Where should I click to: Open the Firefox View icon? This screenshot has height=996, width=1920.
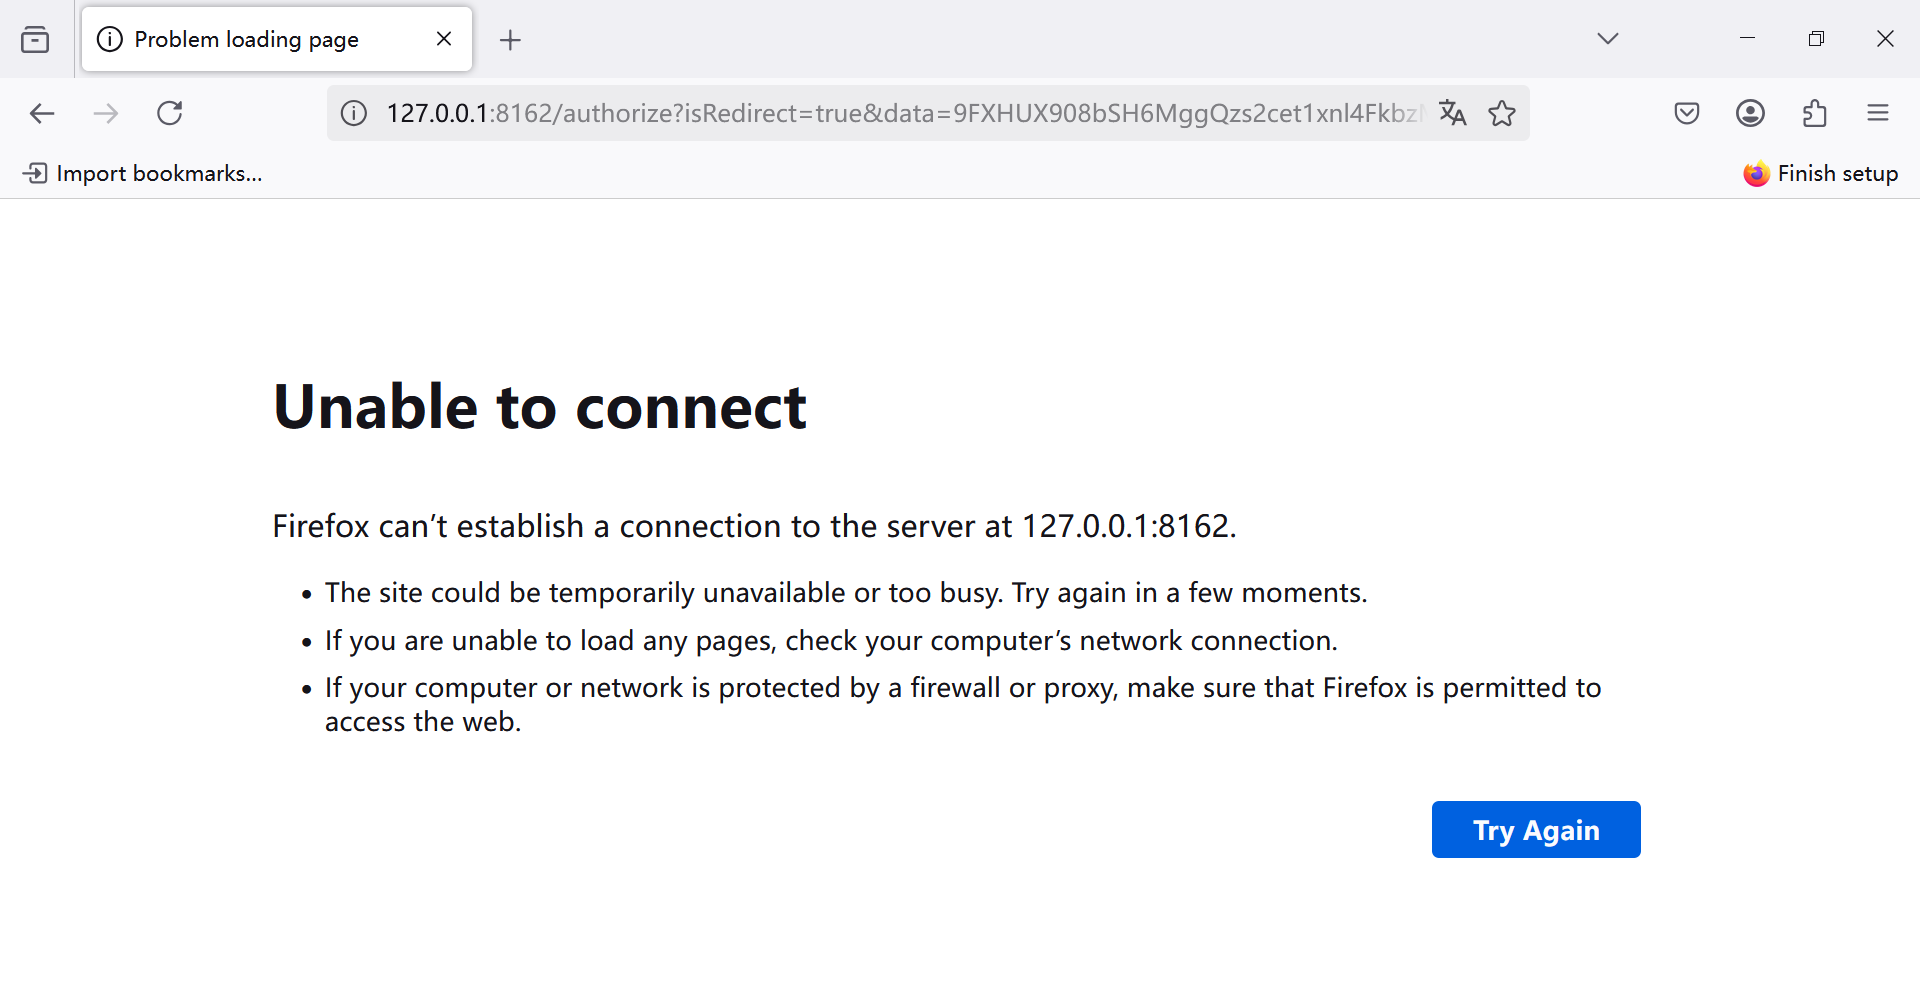(x=35, y=40)
